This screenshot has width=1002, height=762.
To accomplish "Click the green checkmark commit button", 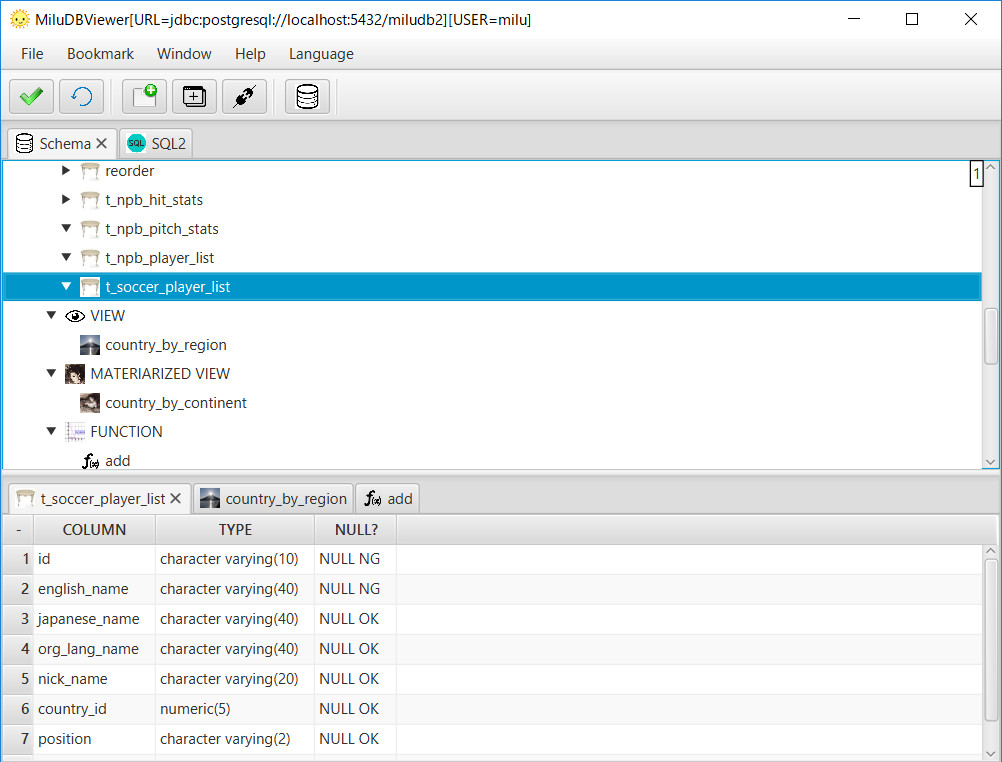I will (x=31, y=97).
